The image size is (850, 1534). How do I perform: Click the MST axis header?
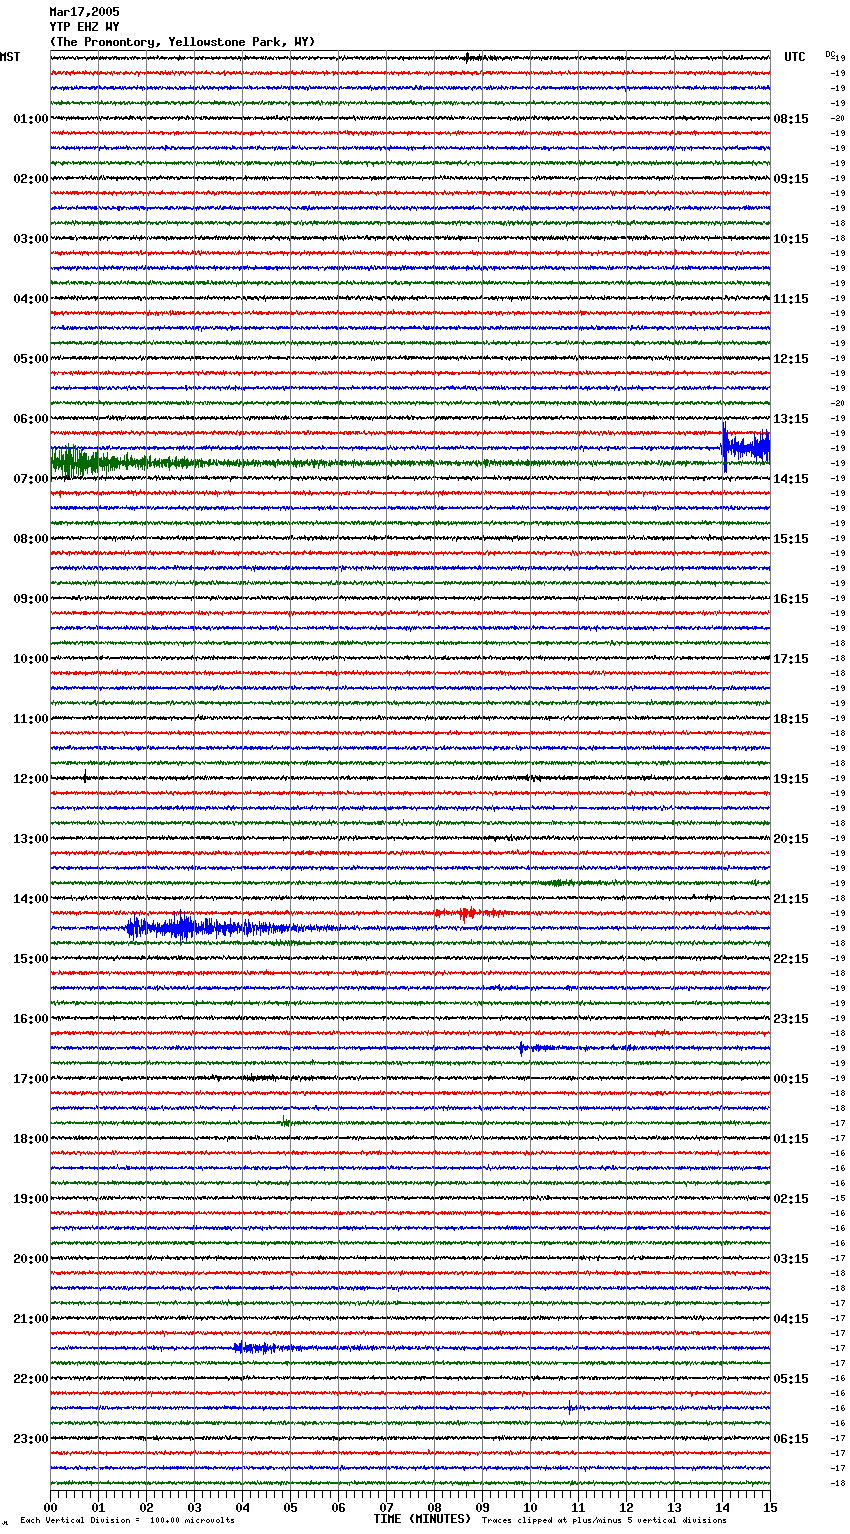tap(10, 57)
